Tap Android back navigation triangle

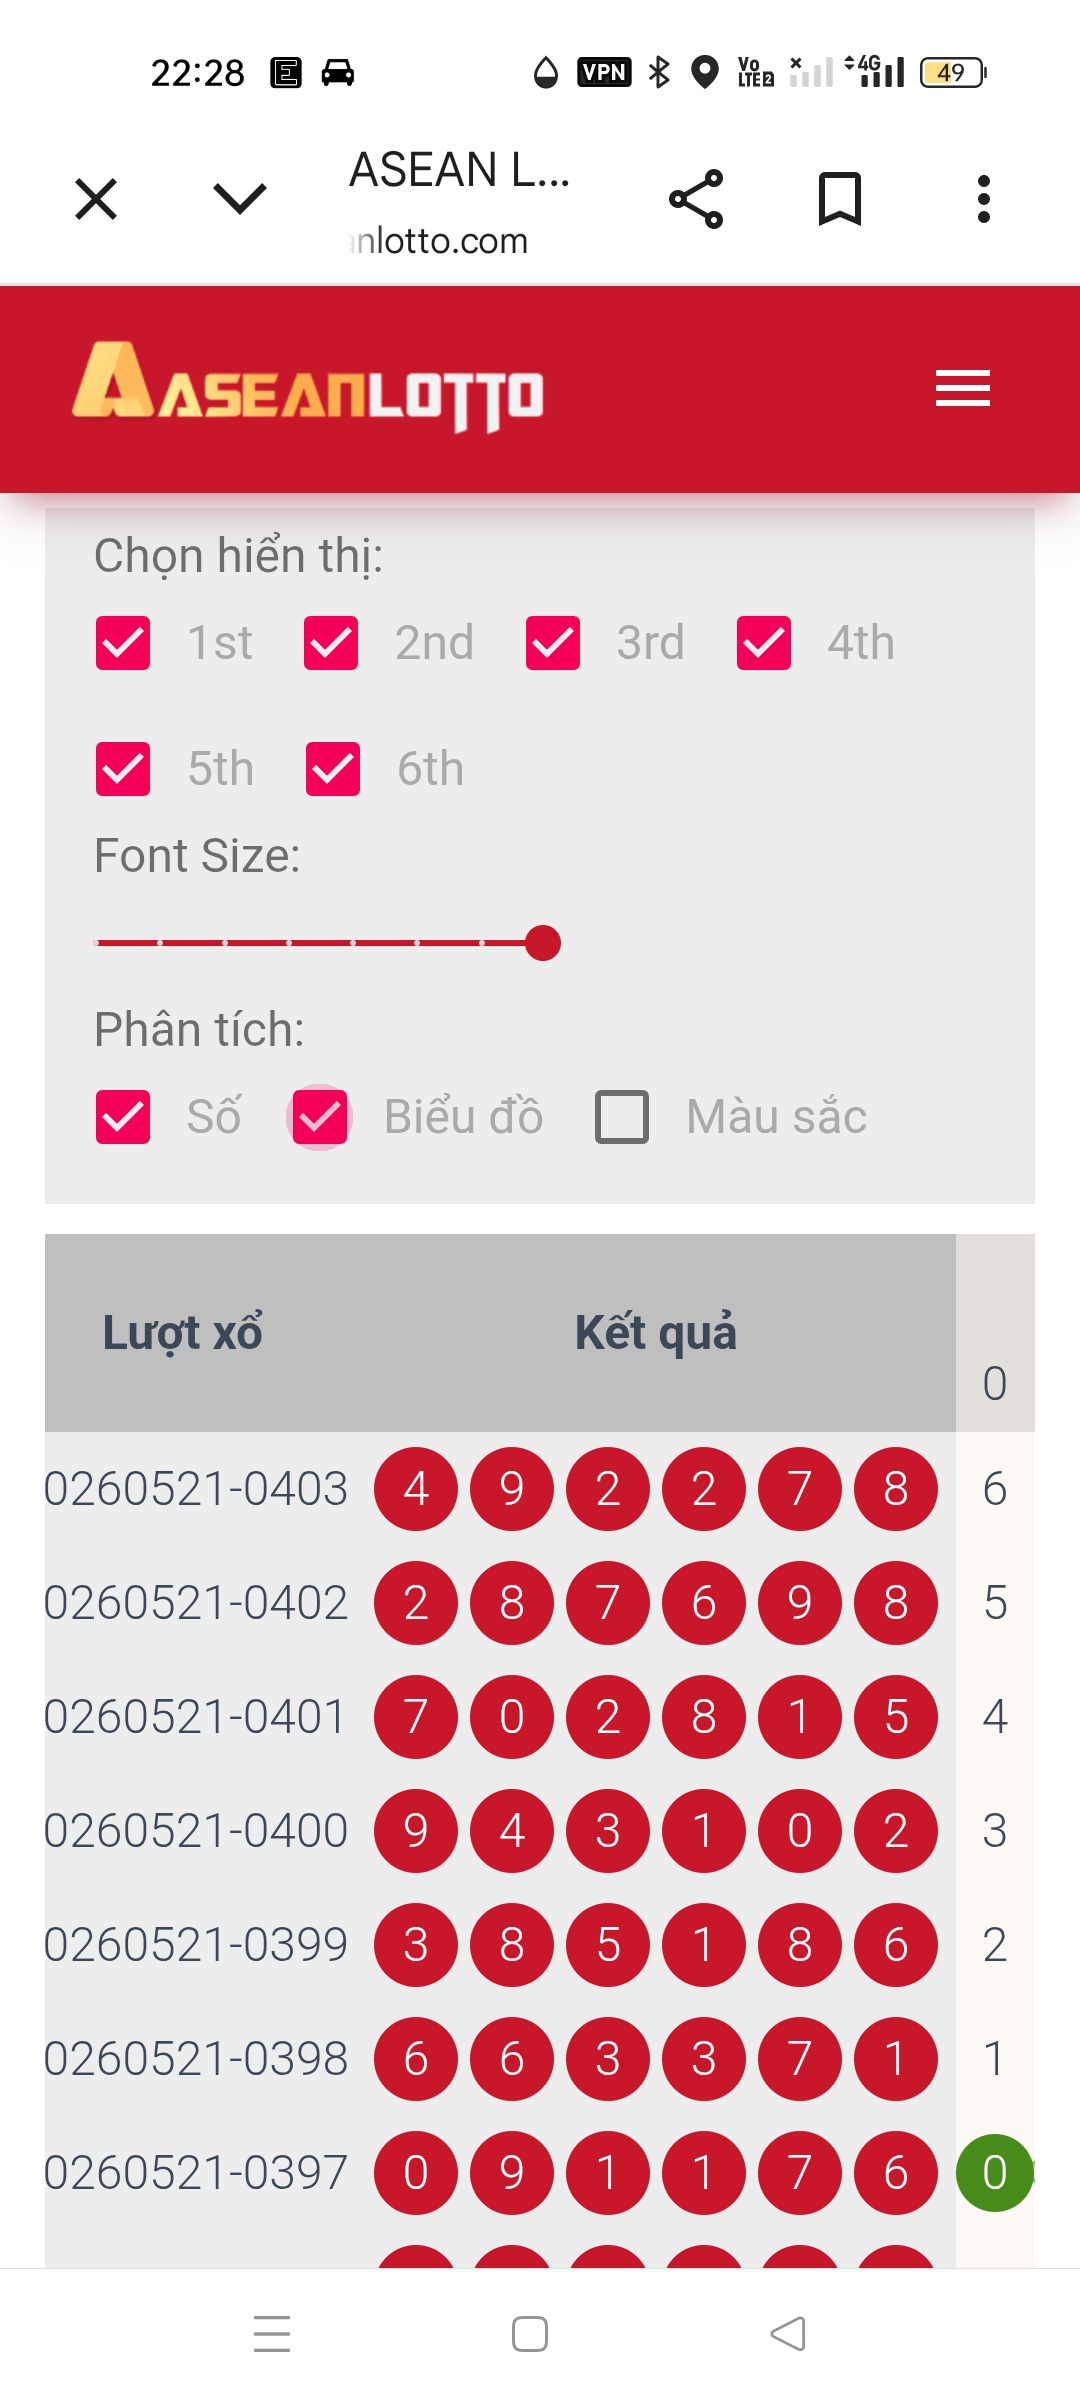point(788,2334)
